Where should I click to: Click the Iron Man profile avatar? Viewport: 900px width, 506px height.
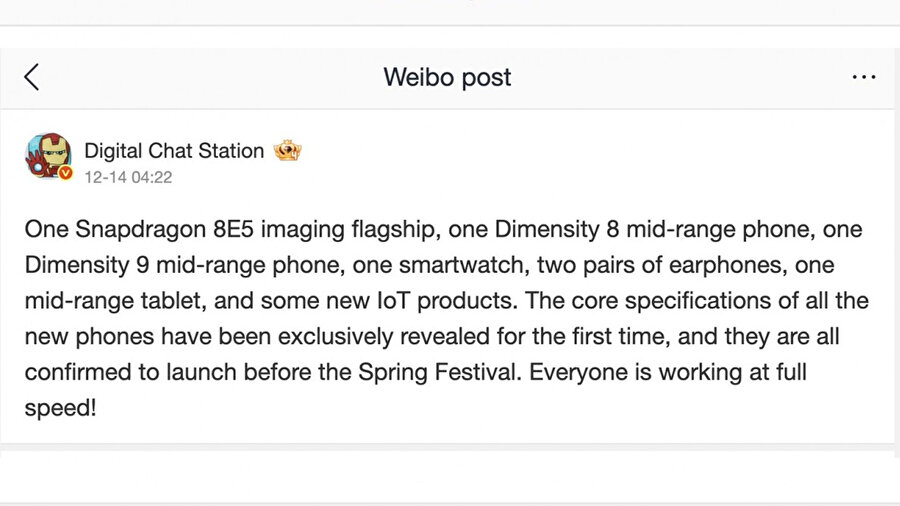coord(47,156)
